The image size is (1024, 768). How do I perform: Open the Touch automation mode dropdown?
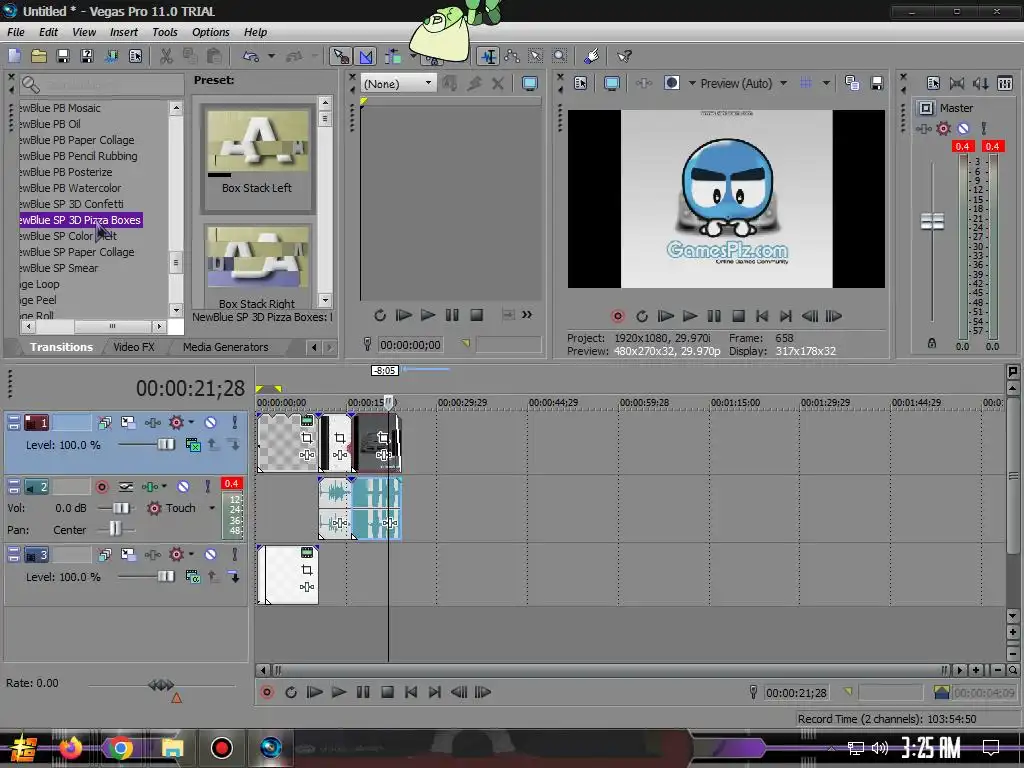(212, 508)
